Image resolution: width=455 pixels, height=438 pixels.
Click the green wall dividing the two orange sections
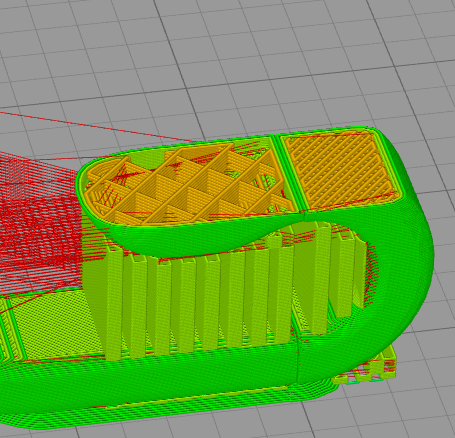[289, 173]
